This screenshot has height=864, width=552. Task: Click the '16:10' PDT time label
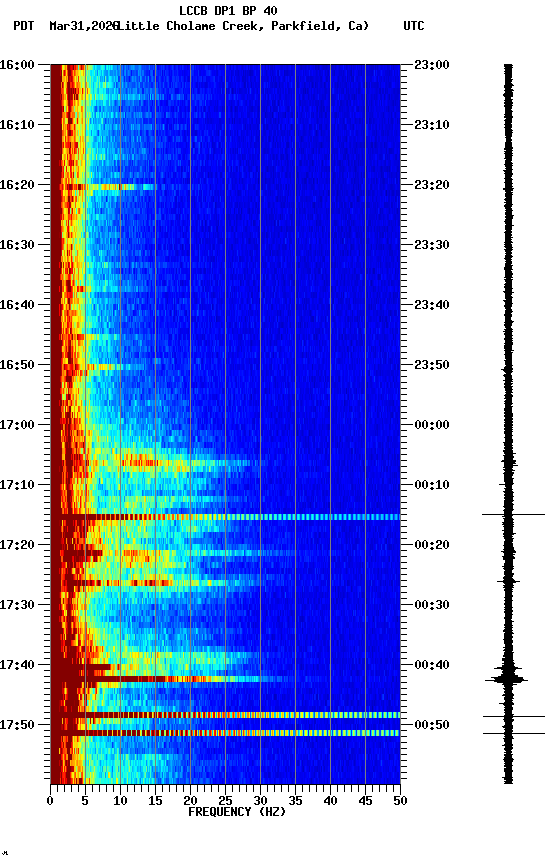pyautogui.click(x=17, y=125)
